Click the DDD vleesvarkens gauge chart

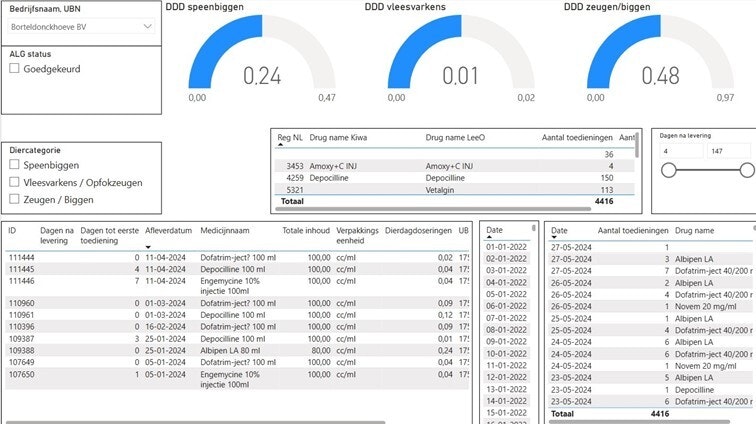pos(462,60)
